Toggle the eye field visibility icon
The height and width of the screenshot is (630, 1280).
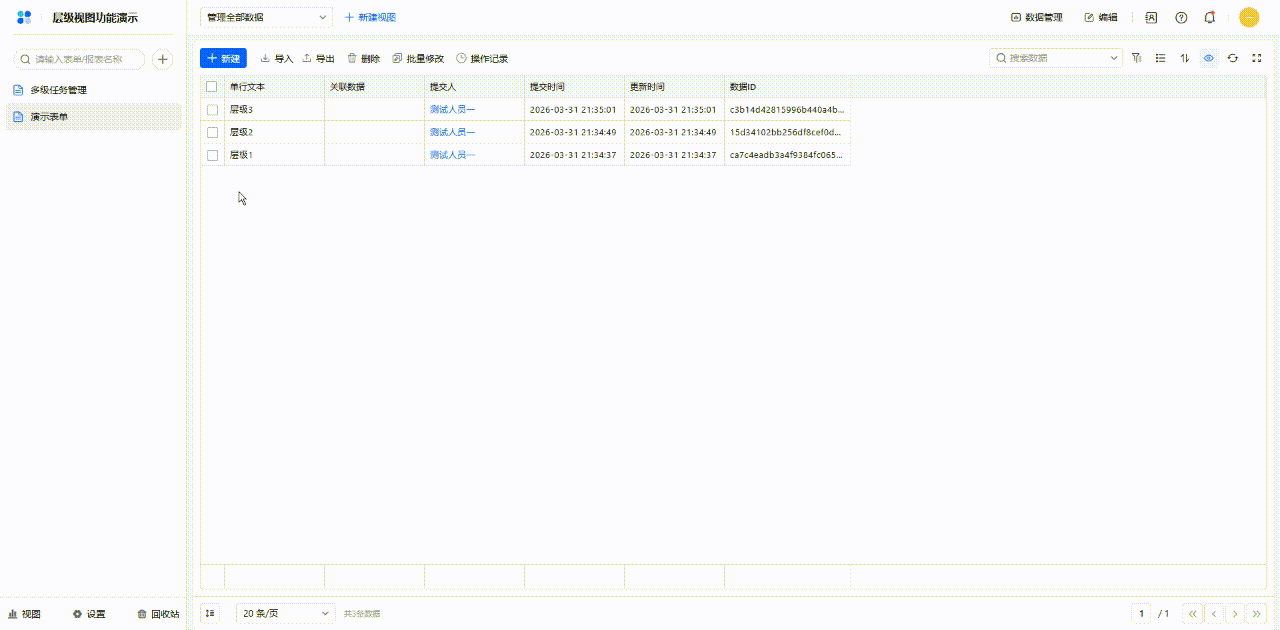(x=1209, y=58)
